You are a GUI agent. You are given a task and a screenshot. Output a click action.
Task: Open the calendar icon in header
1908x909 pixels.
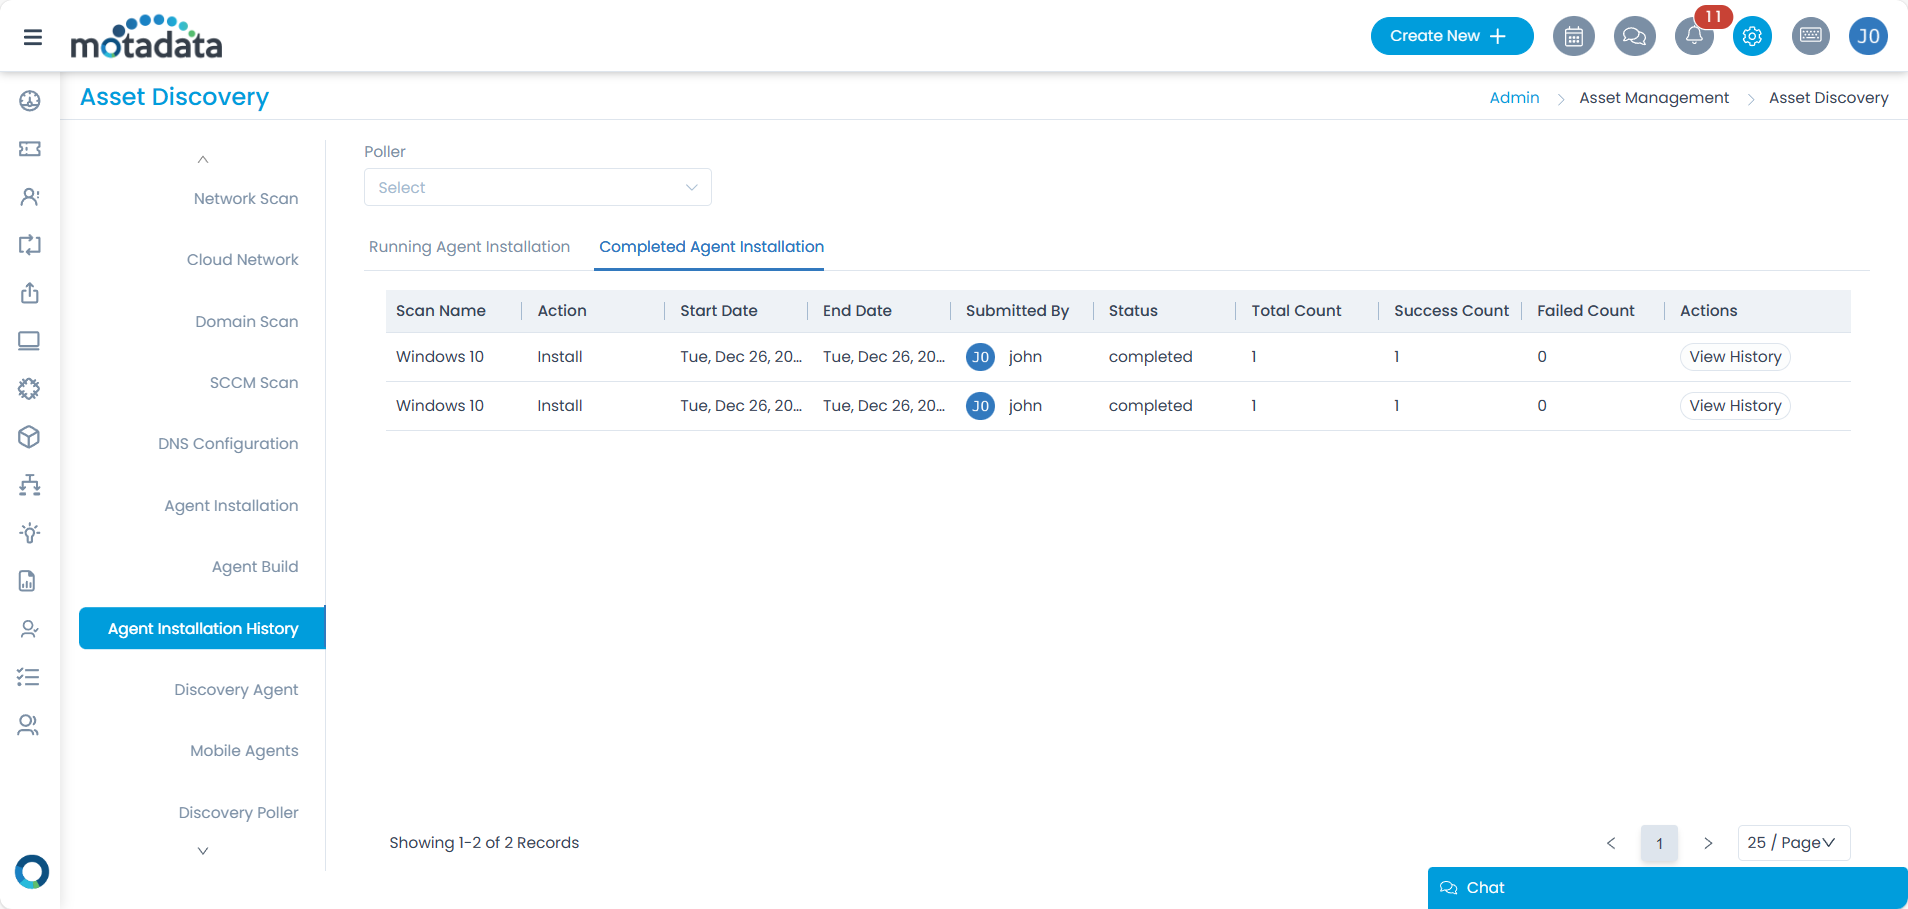(1573, 37)
